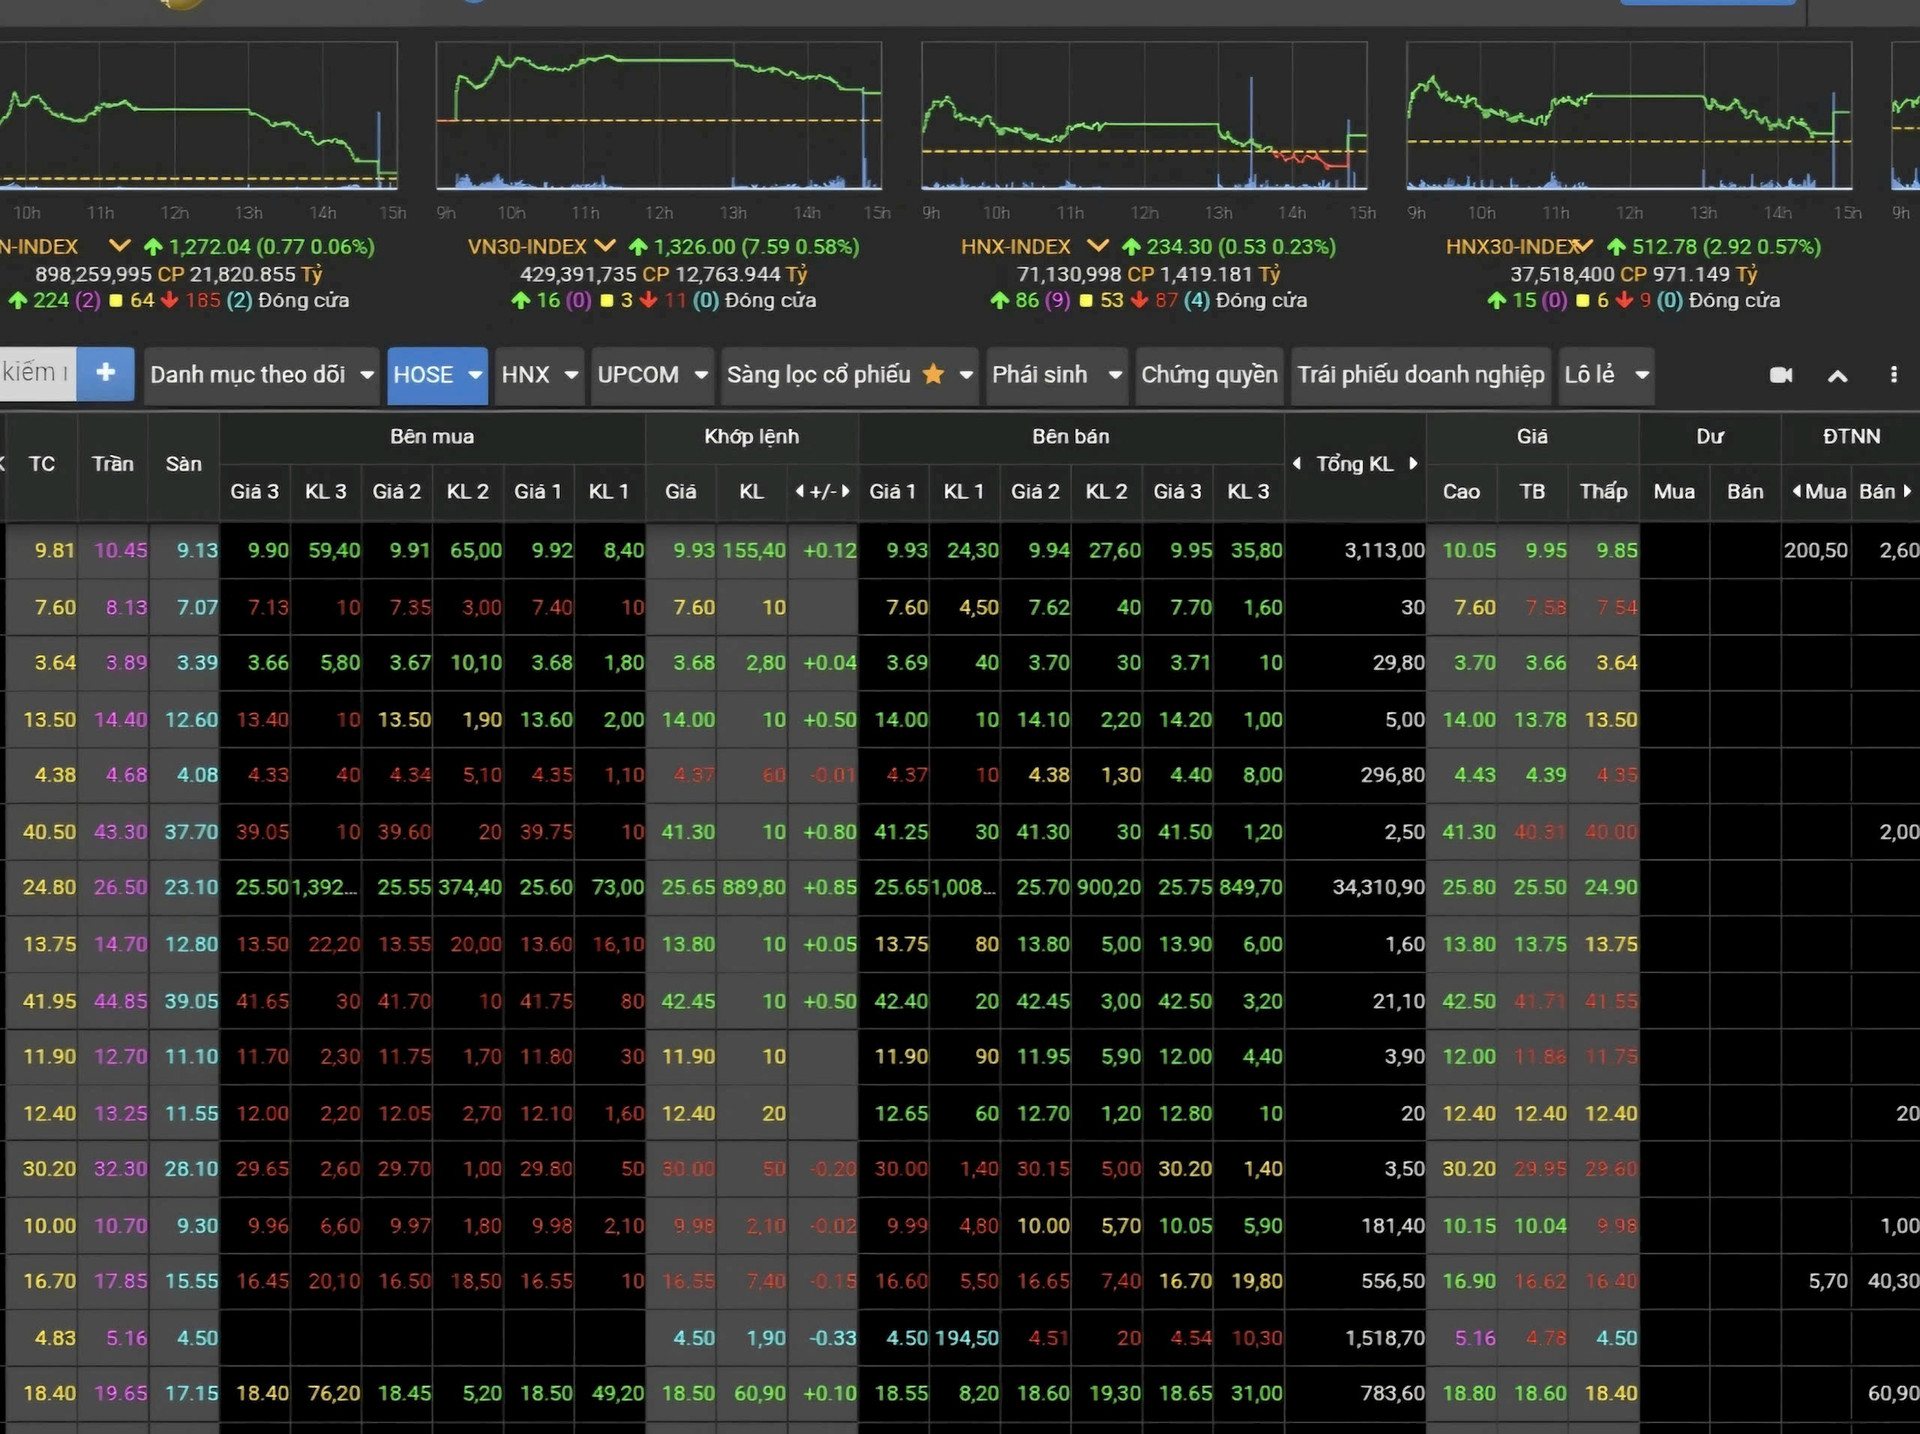Open Trái phiếu doanh nghiệp tab
The height and width of the screenshot is (1434, 1920).
tap(1421, 375)
